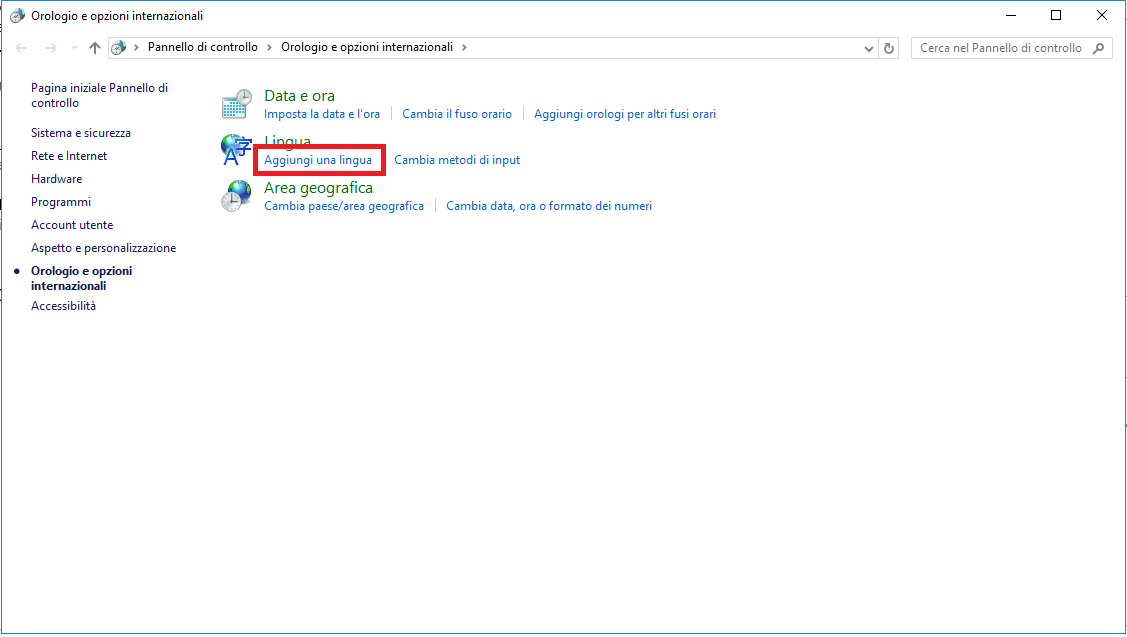
Task: Click Cambia paese/area geografica
Action: pos(344,206)
